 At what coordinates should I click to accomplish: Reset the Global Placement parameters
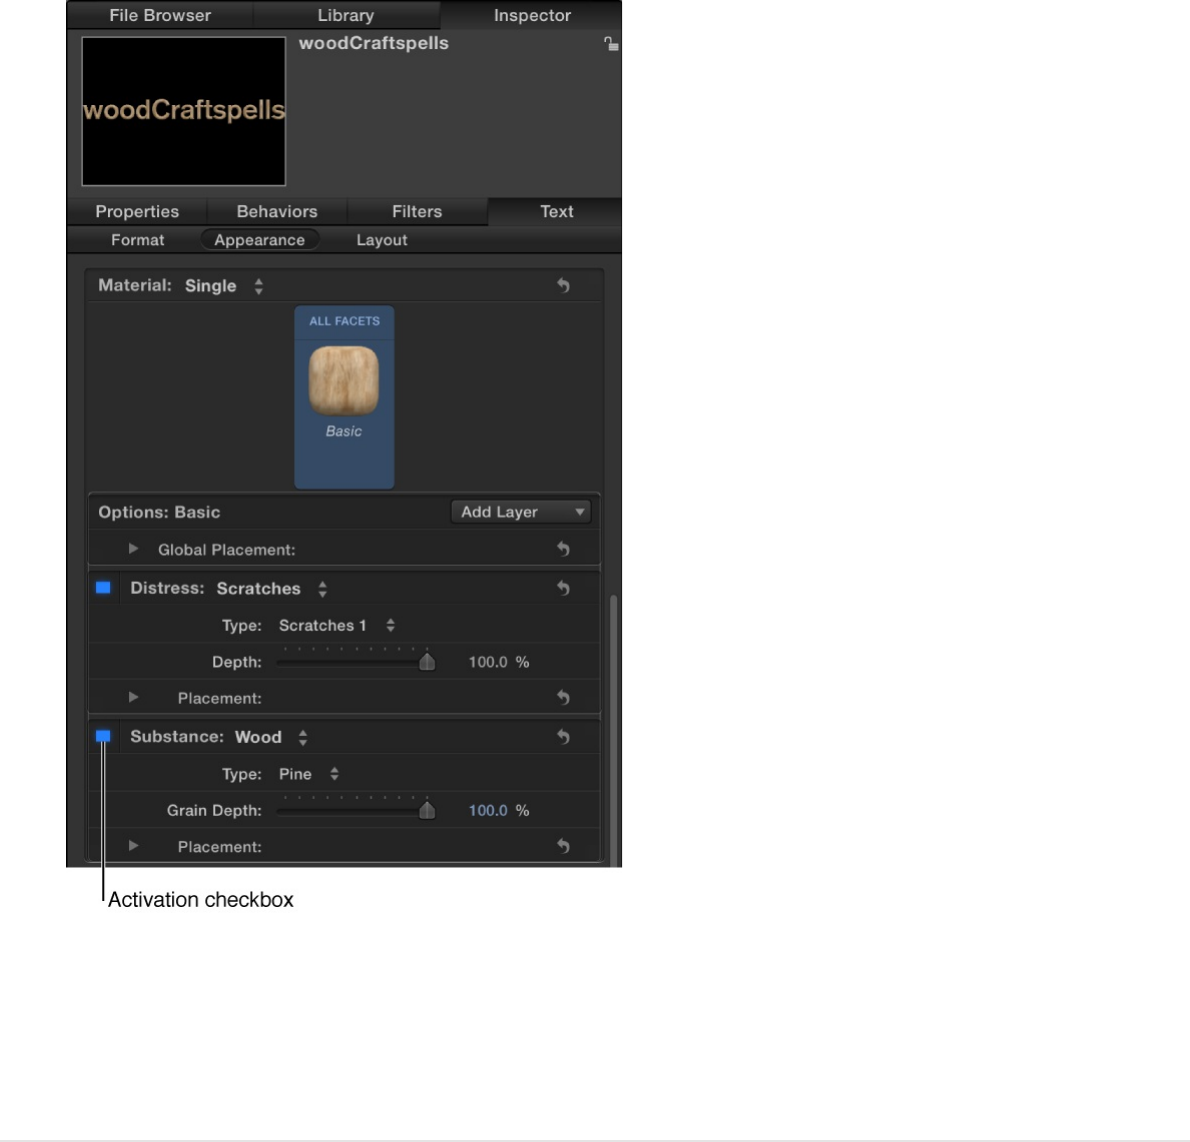[x=563, y=549]
